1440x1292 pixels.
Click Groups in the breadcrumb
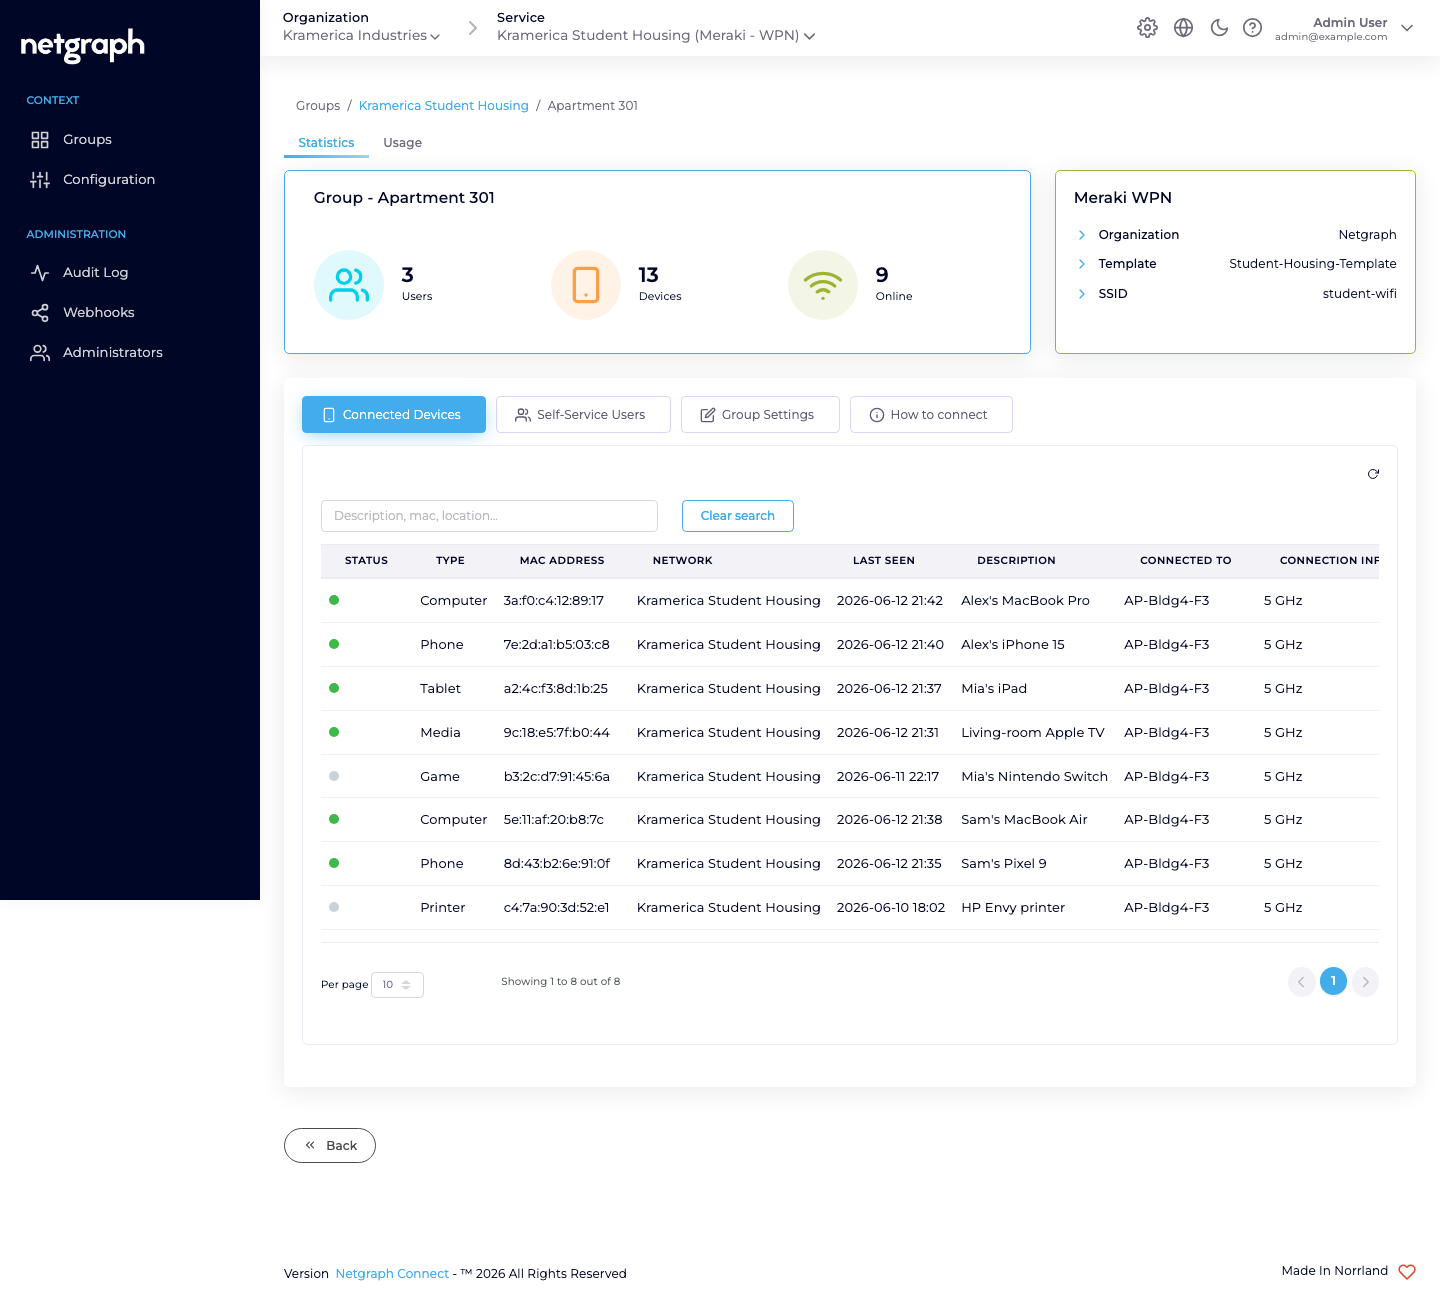point(318,106)
